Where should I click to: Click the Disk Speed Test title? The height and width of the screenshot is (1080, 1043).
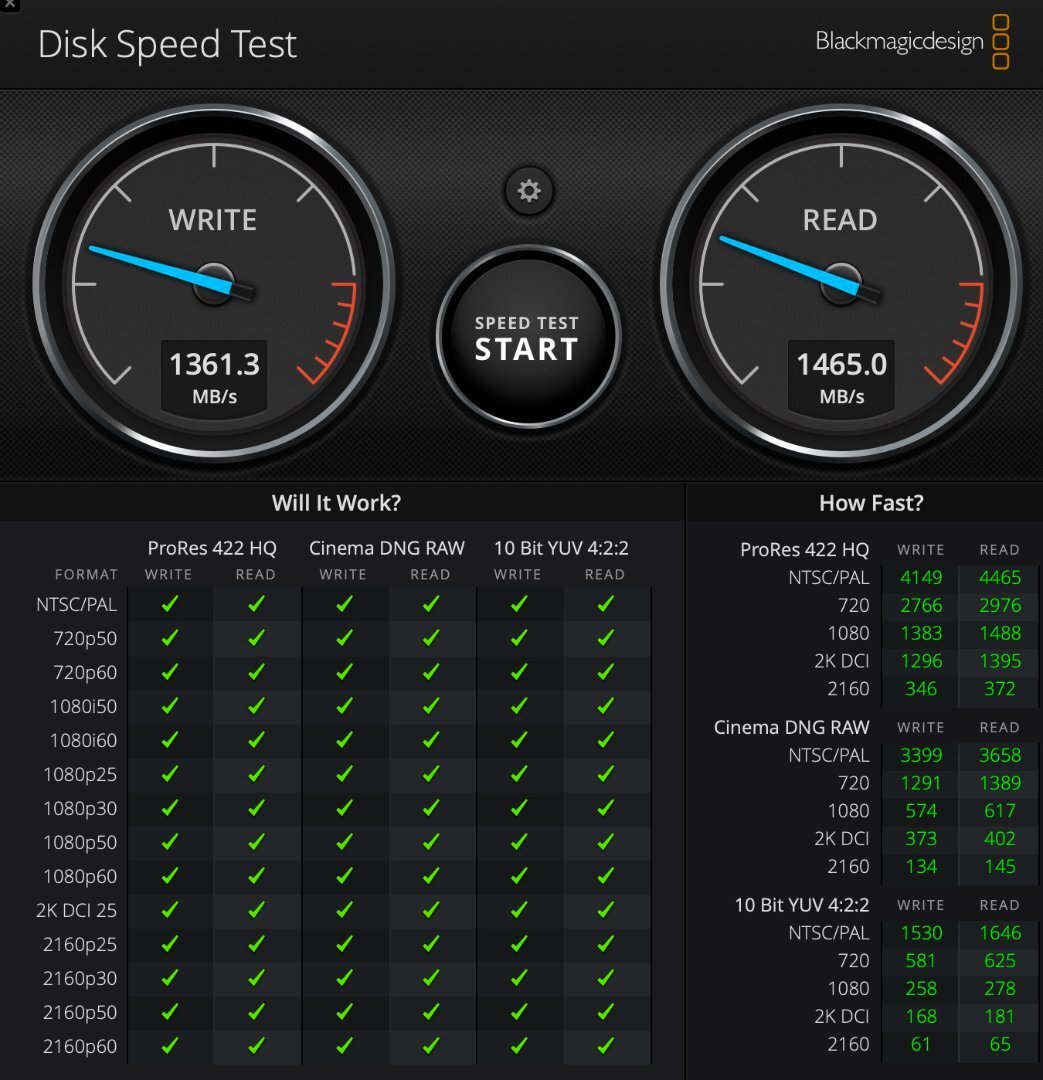point(167,45)
